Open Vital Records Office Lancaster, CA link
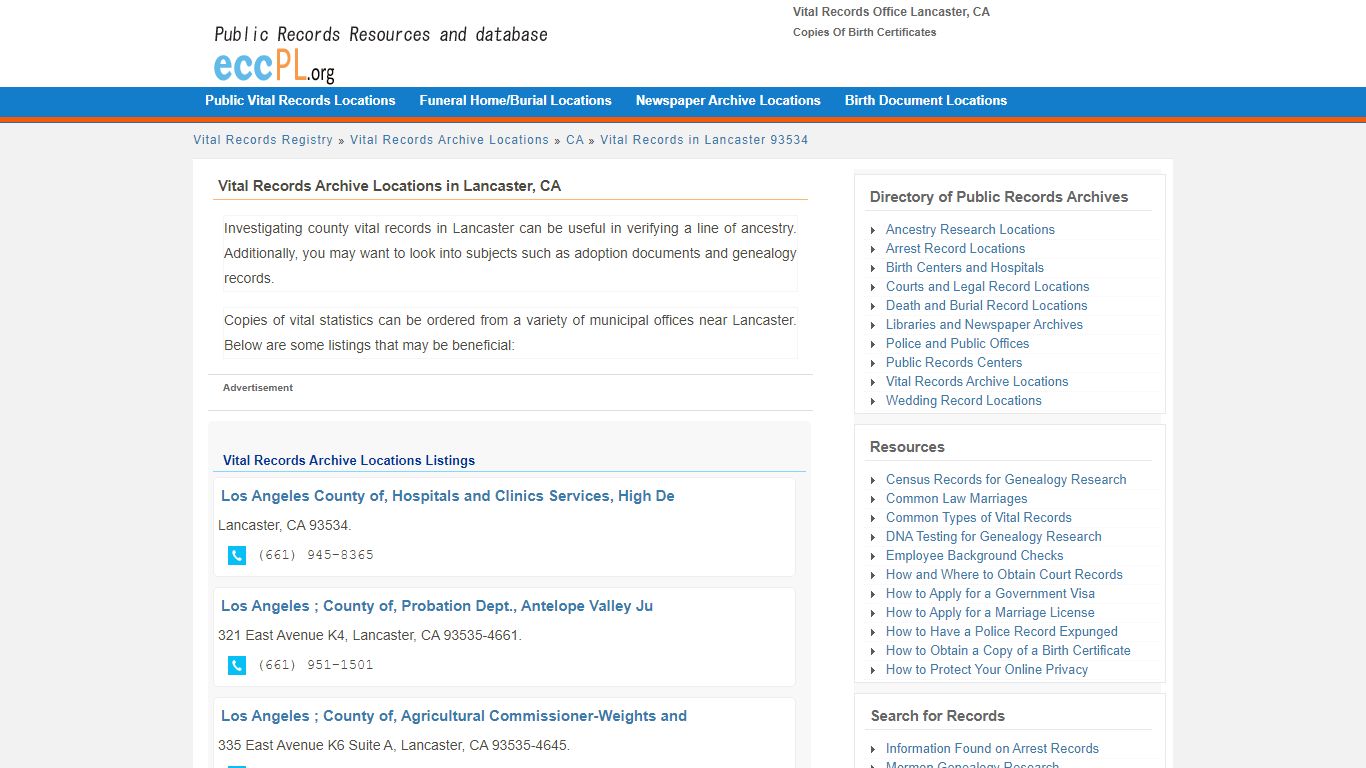Viewport: 1366px width, 768px height. (891, 12)
